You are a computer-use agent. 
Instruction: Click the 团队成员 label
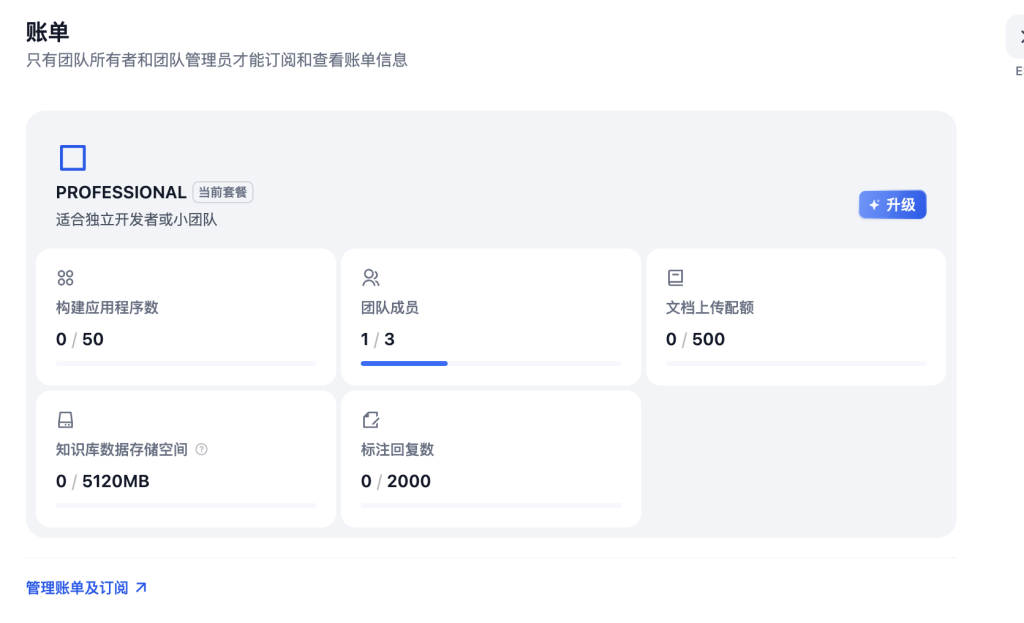(390, 308)
